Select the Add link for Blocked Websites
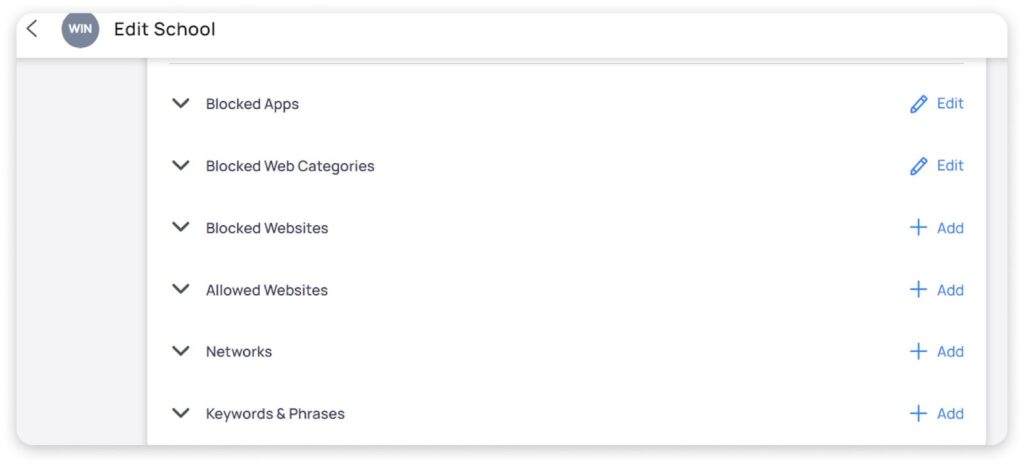 coord(950,228)
